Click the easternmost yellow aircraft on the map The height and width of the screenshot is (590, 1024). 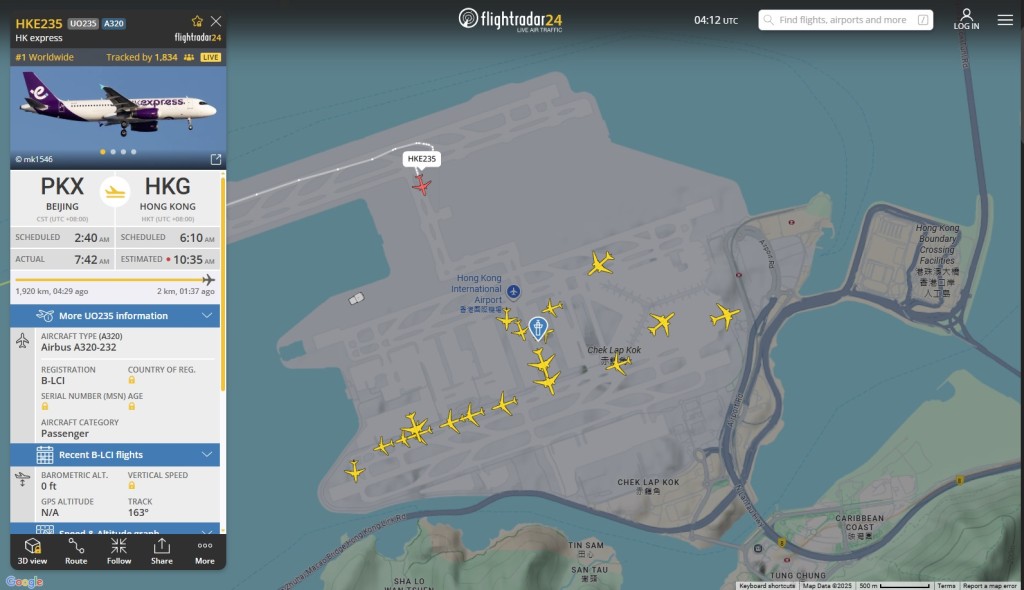725,316
